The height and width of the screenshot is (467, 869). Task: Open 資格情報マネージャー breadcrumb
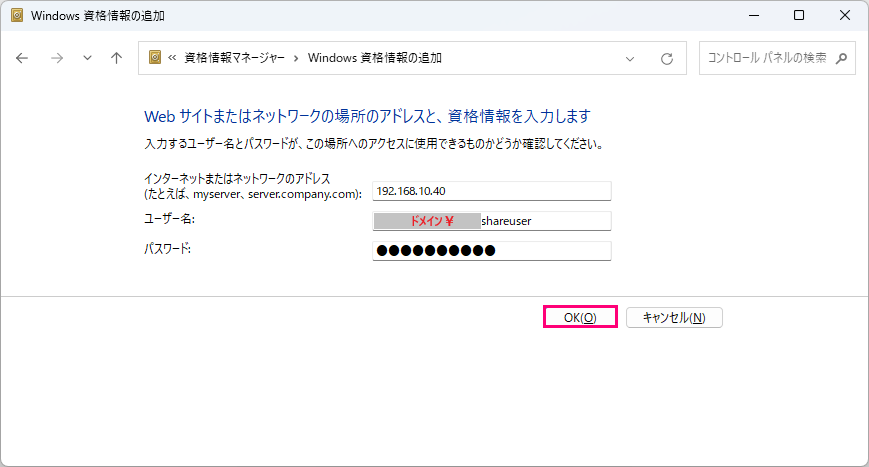point(234,58)
